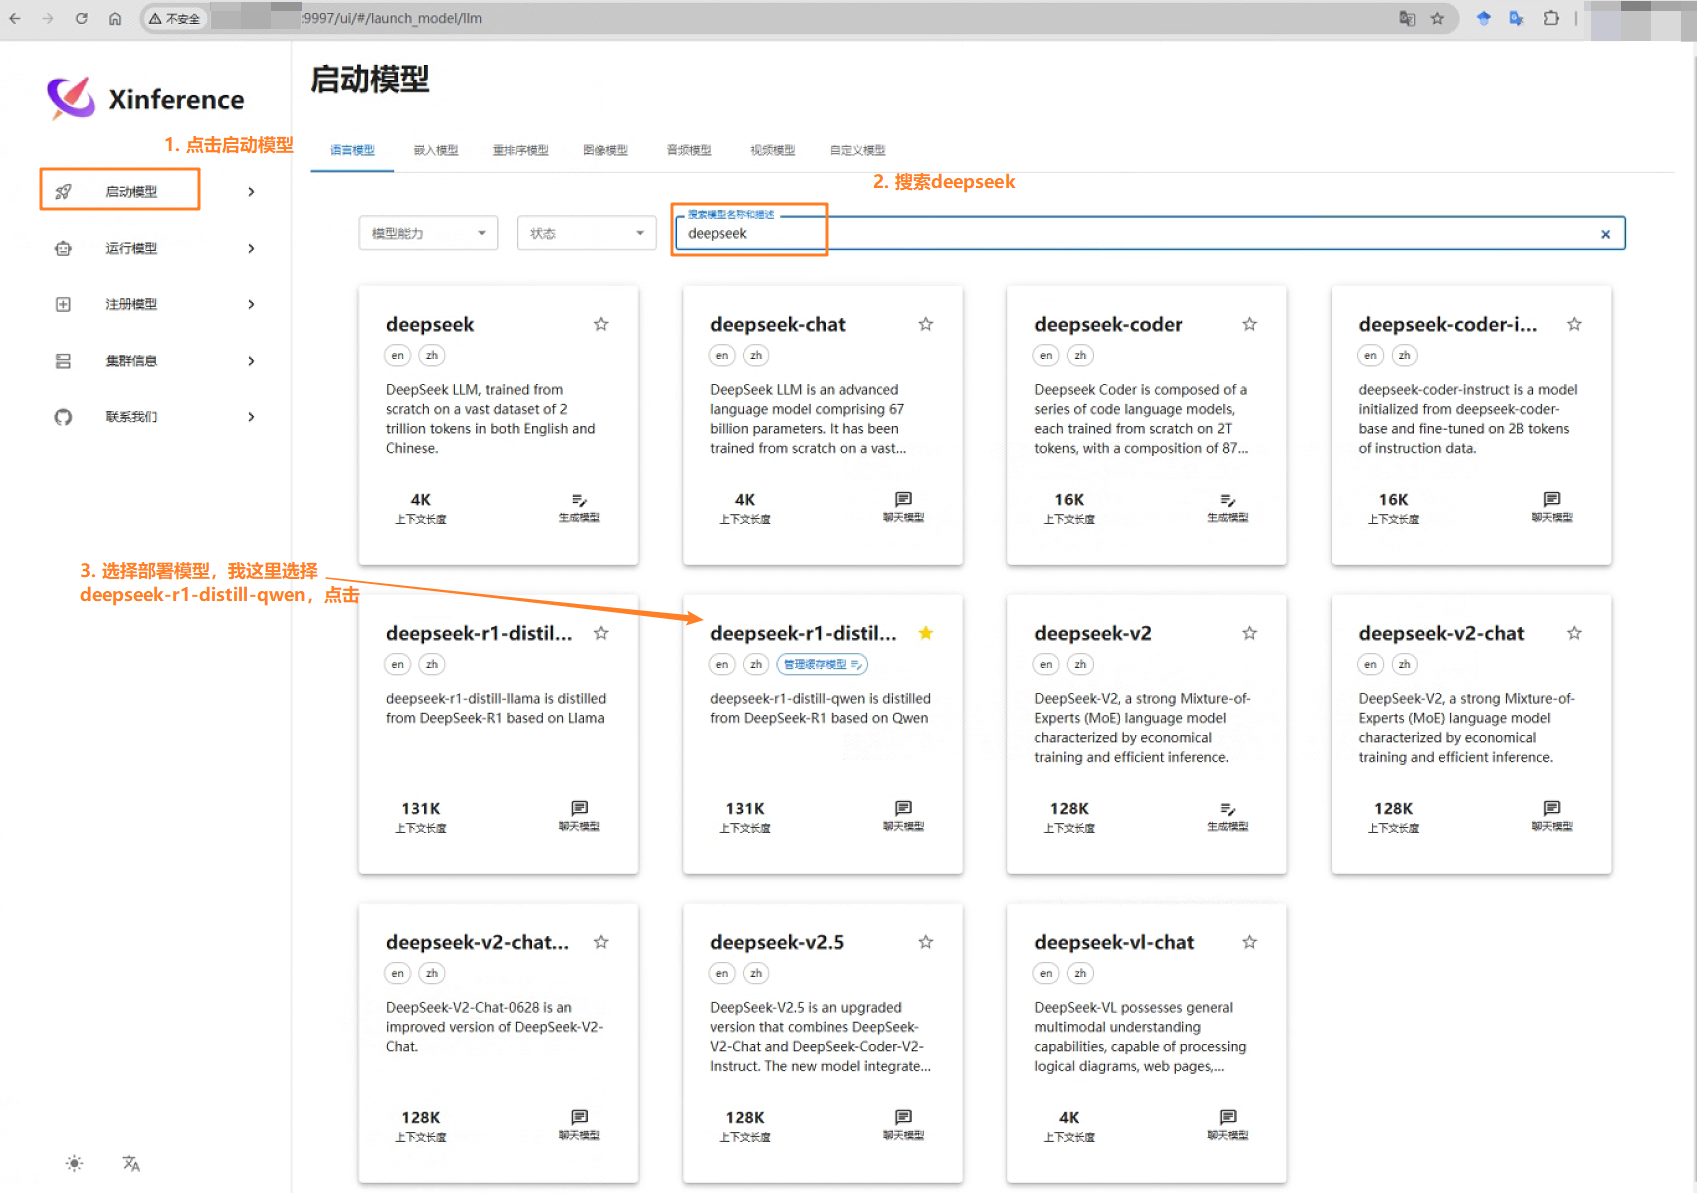The image size is (1697, 1193).
Task: Select the 运行模型 sidebar item
Action: 131,248
